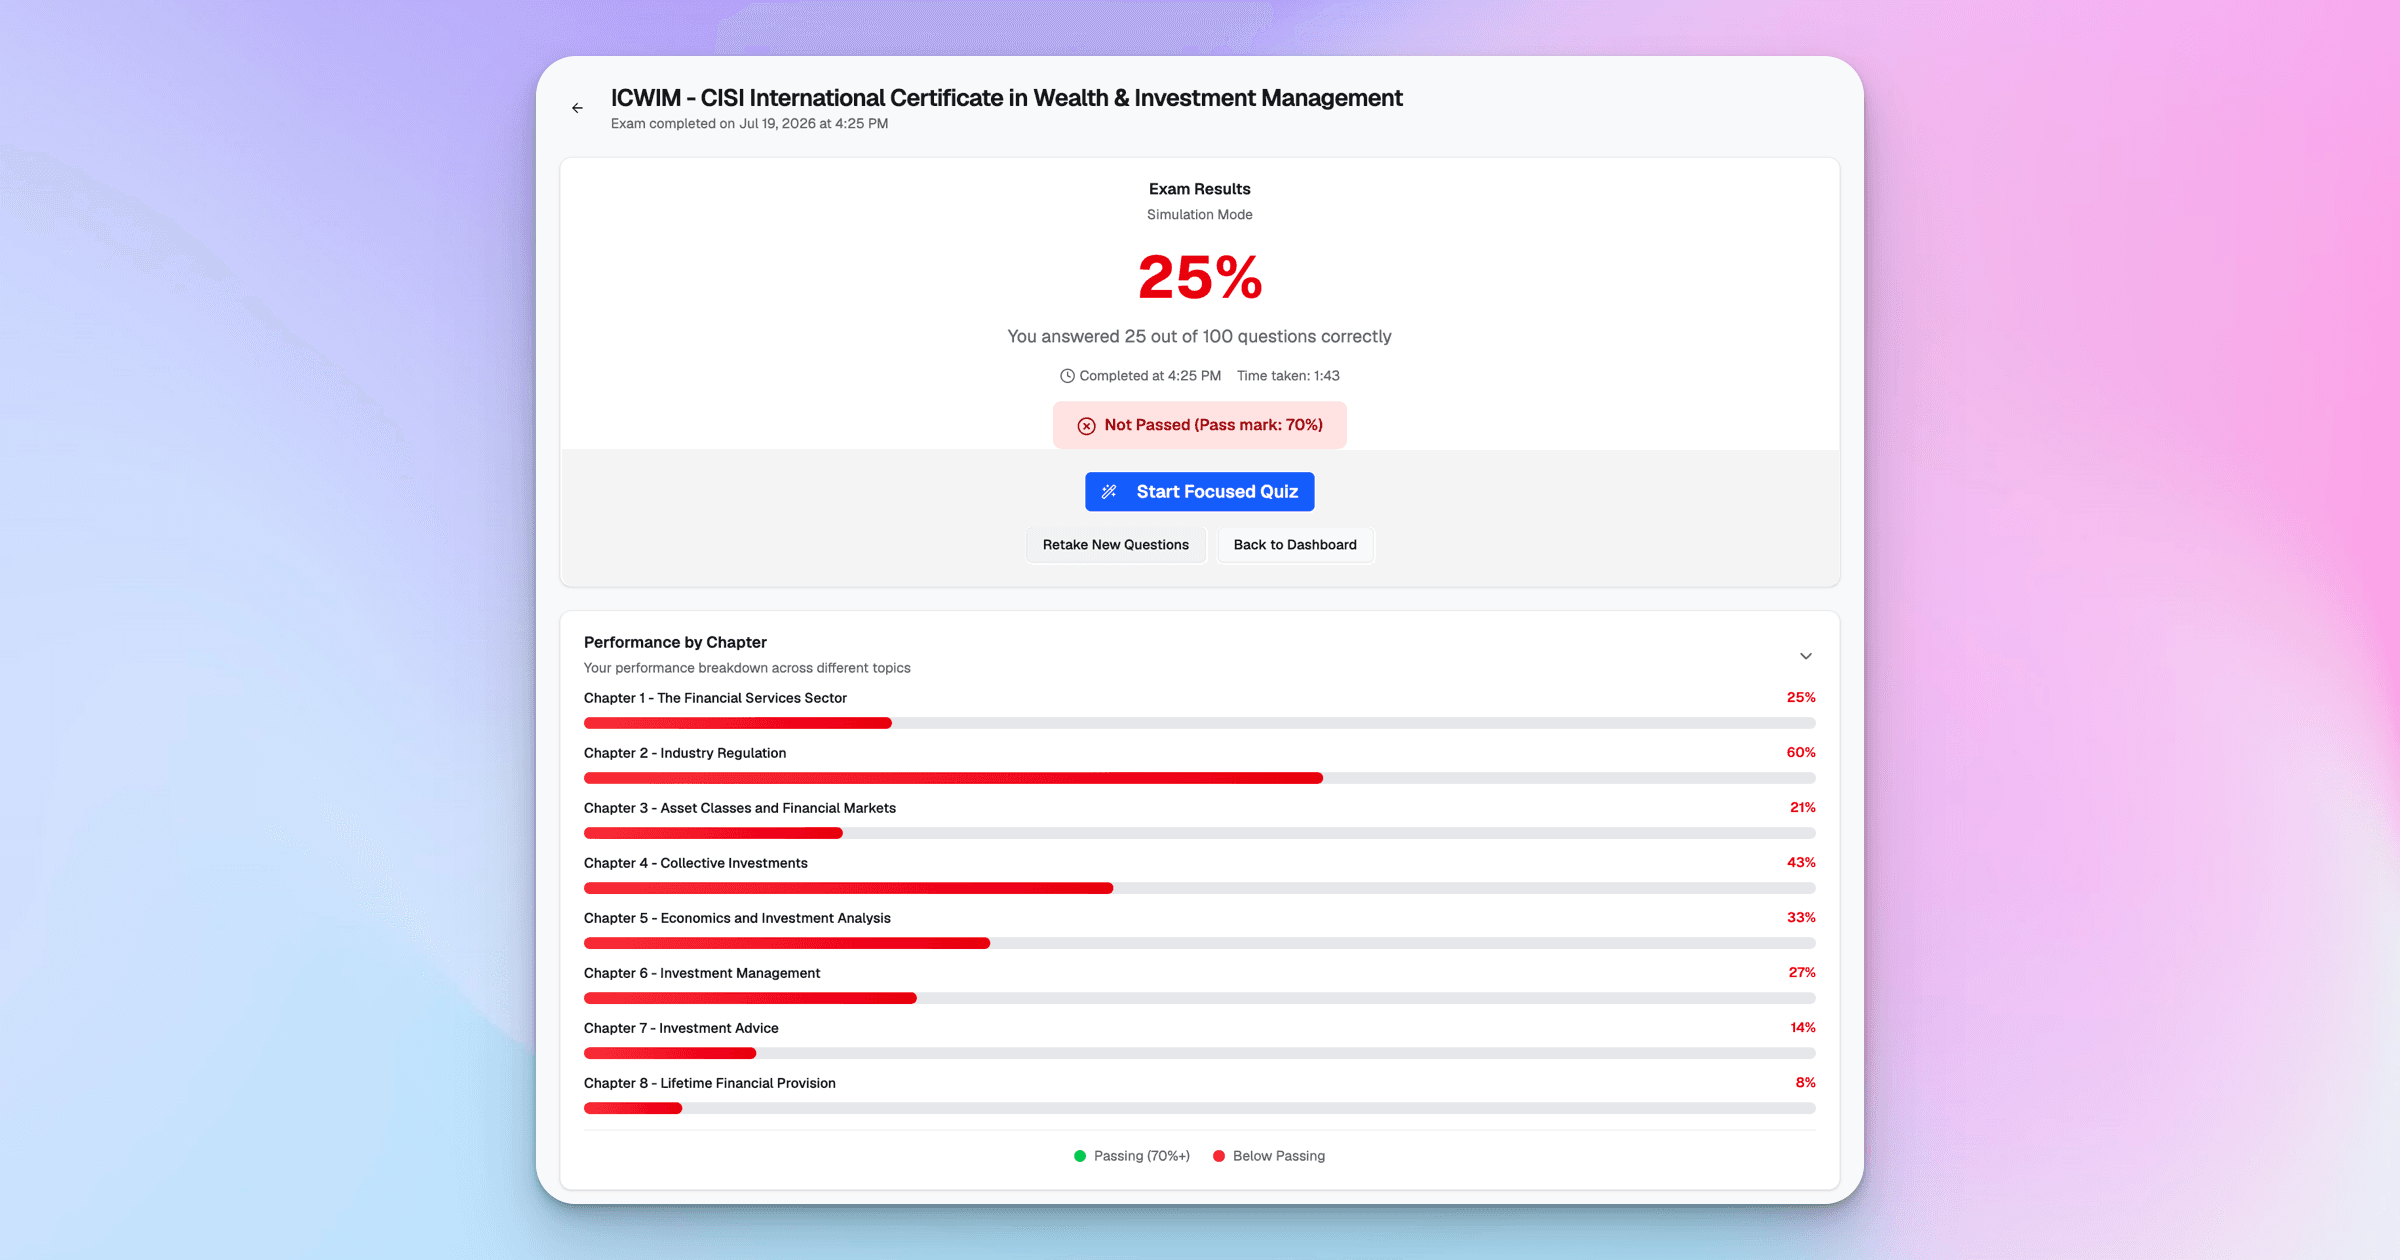Click 'Chapter 7 - Investment Advice' label
The width and height of the screenshot is (2400, 1260).
(x=681, y=1028)
